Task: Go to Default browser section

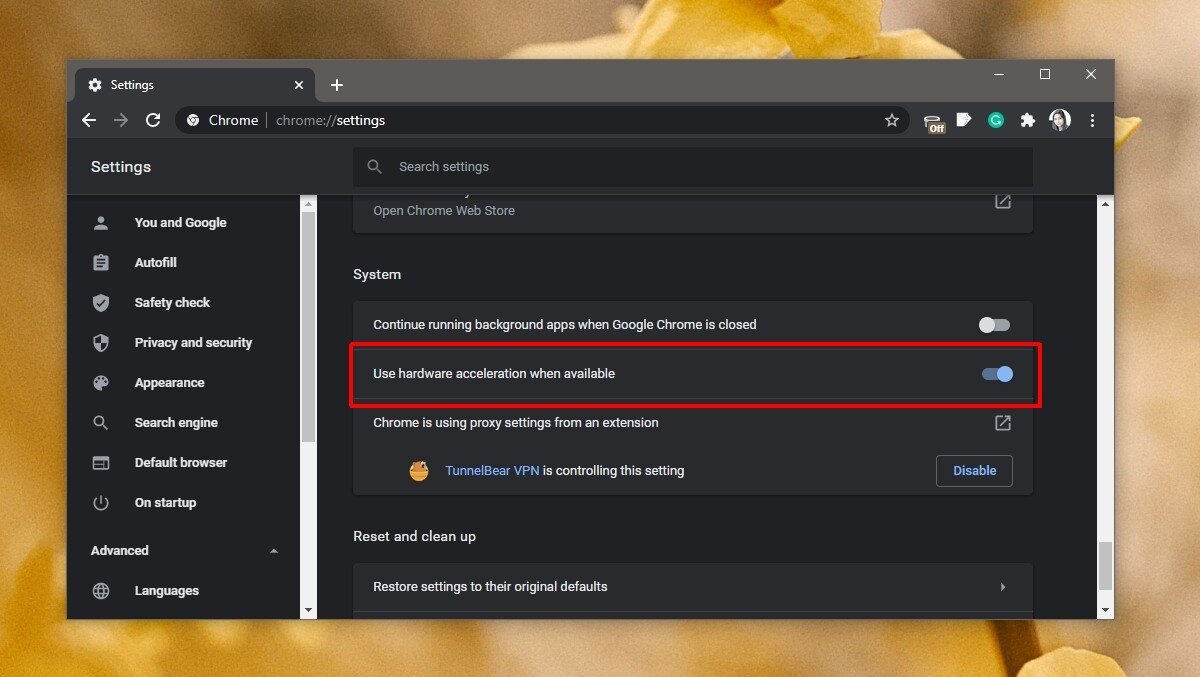Action: 181,463
